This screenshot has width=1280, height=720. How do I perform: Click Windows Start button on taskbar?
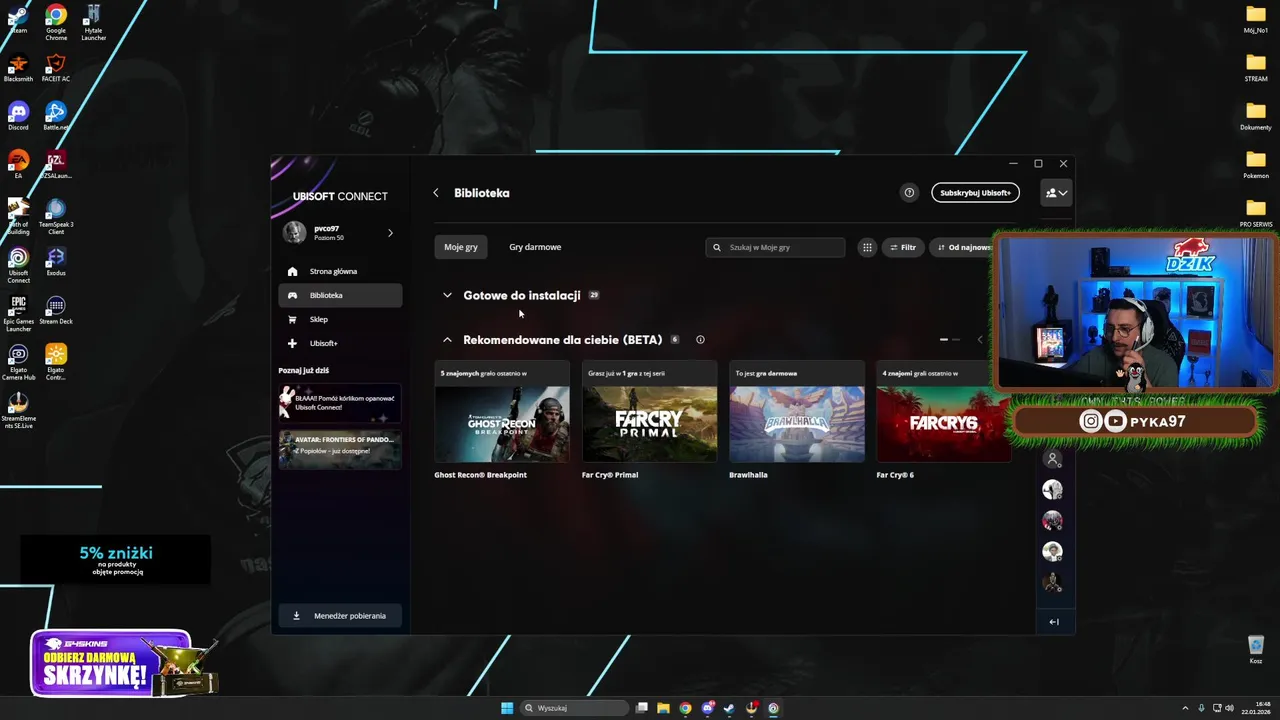507,708
